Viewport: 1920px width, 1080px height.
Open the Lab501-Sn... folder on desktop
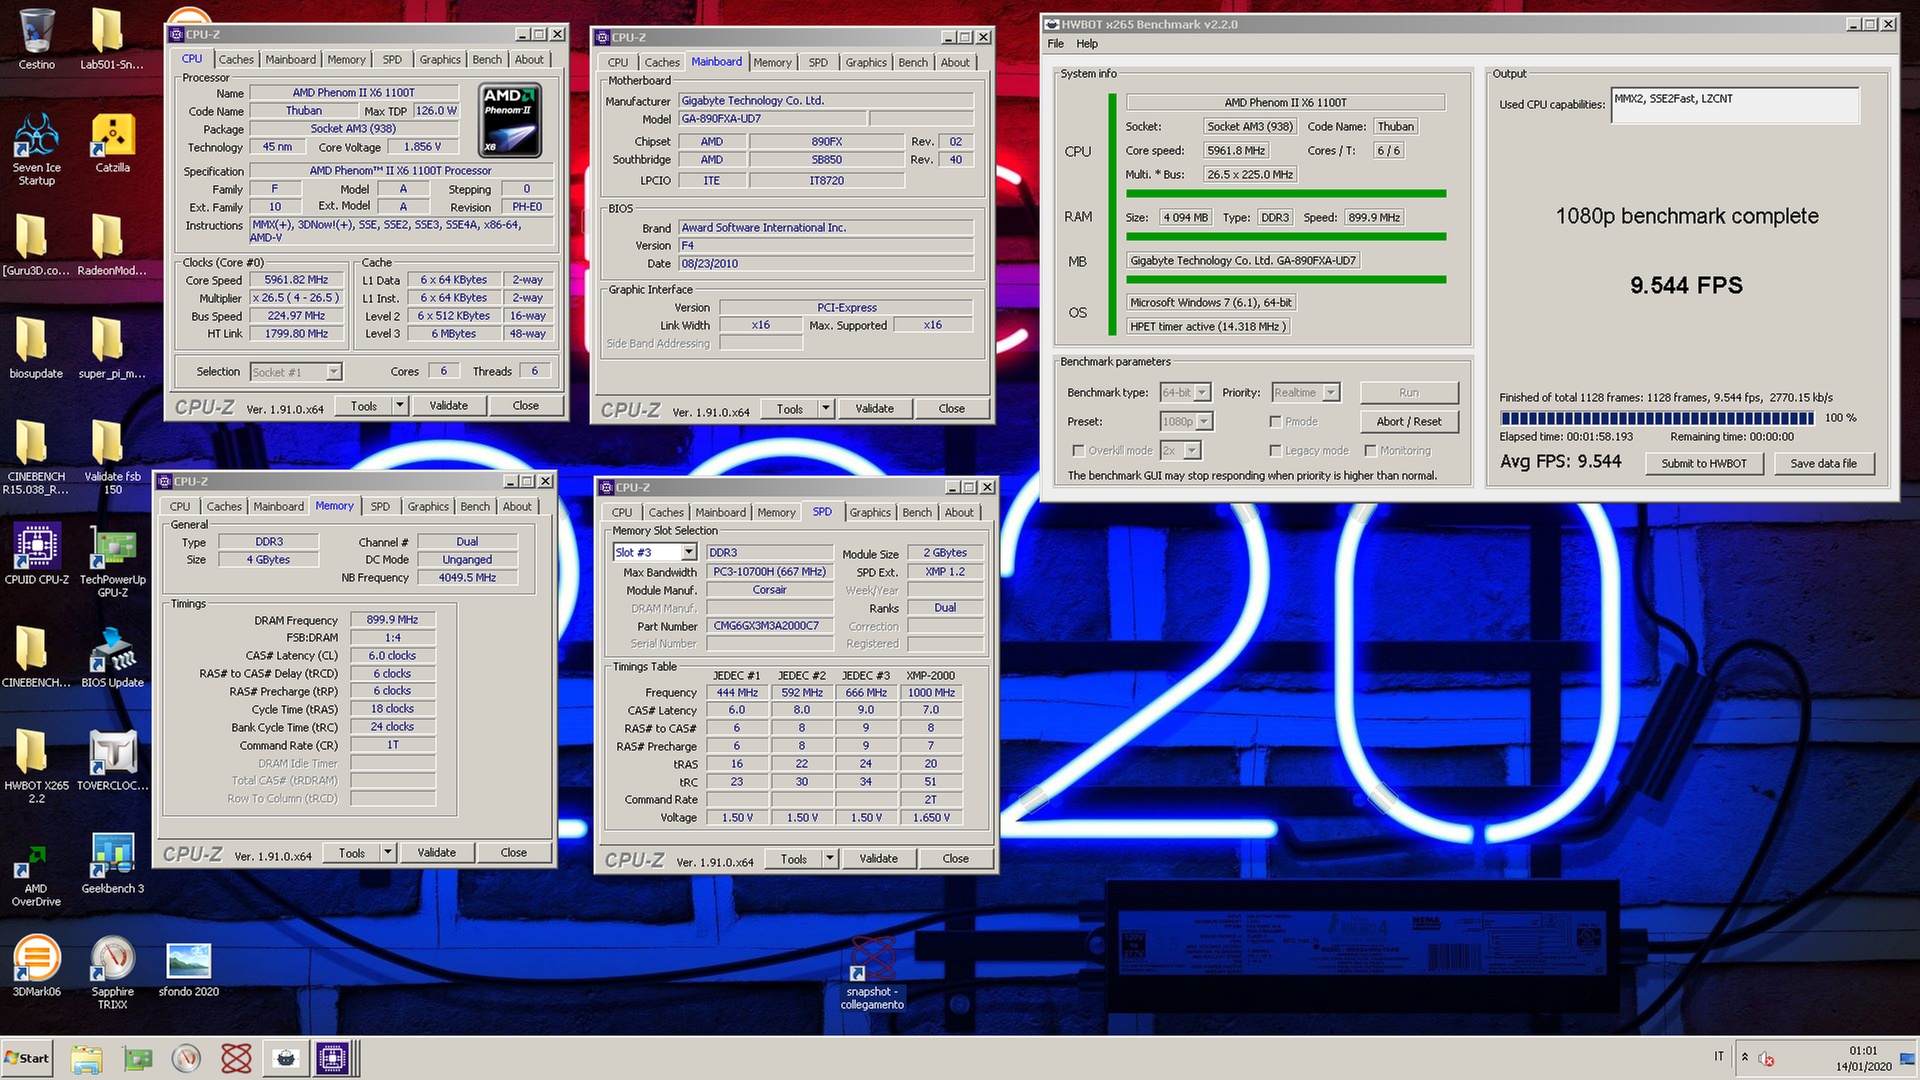coord(112,40)
